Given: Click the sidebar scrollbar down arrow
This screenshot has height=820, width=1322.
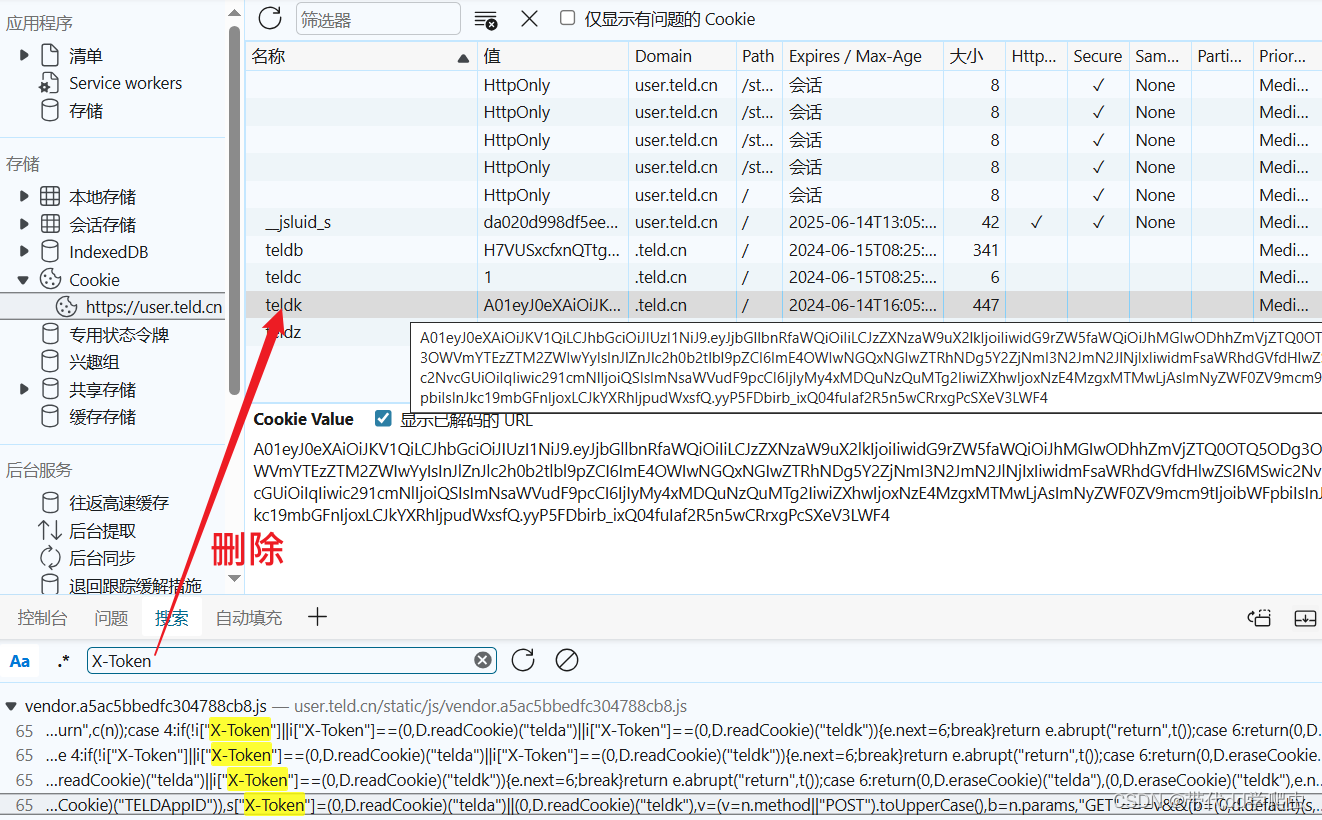Looking at the screenshot, I should 235,578.
